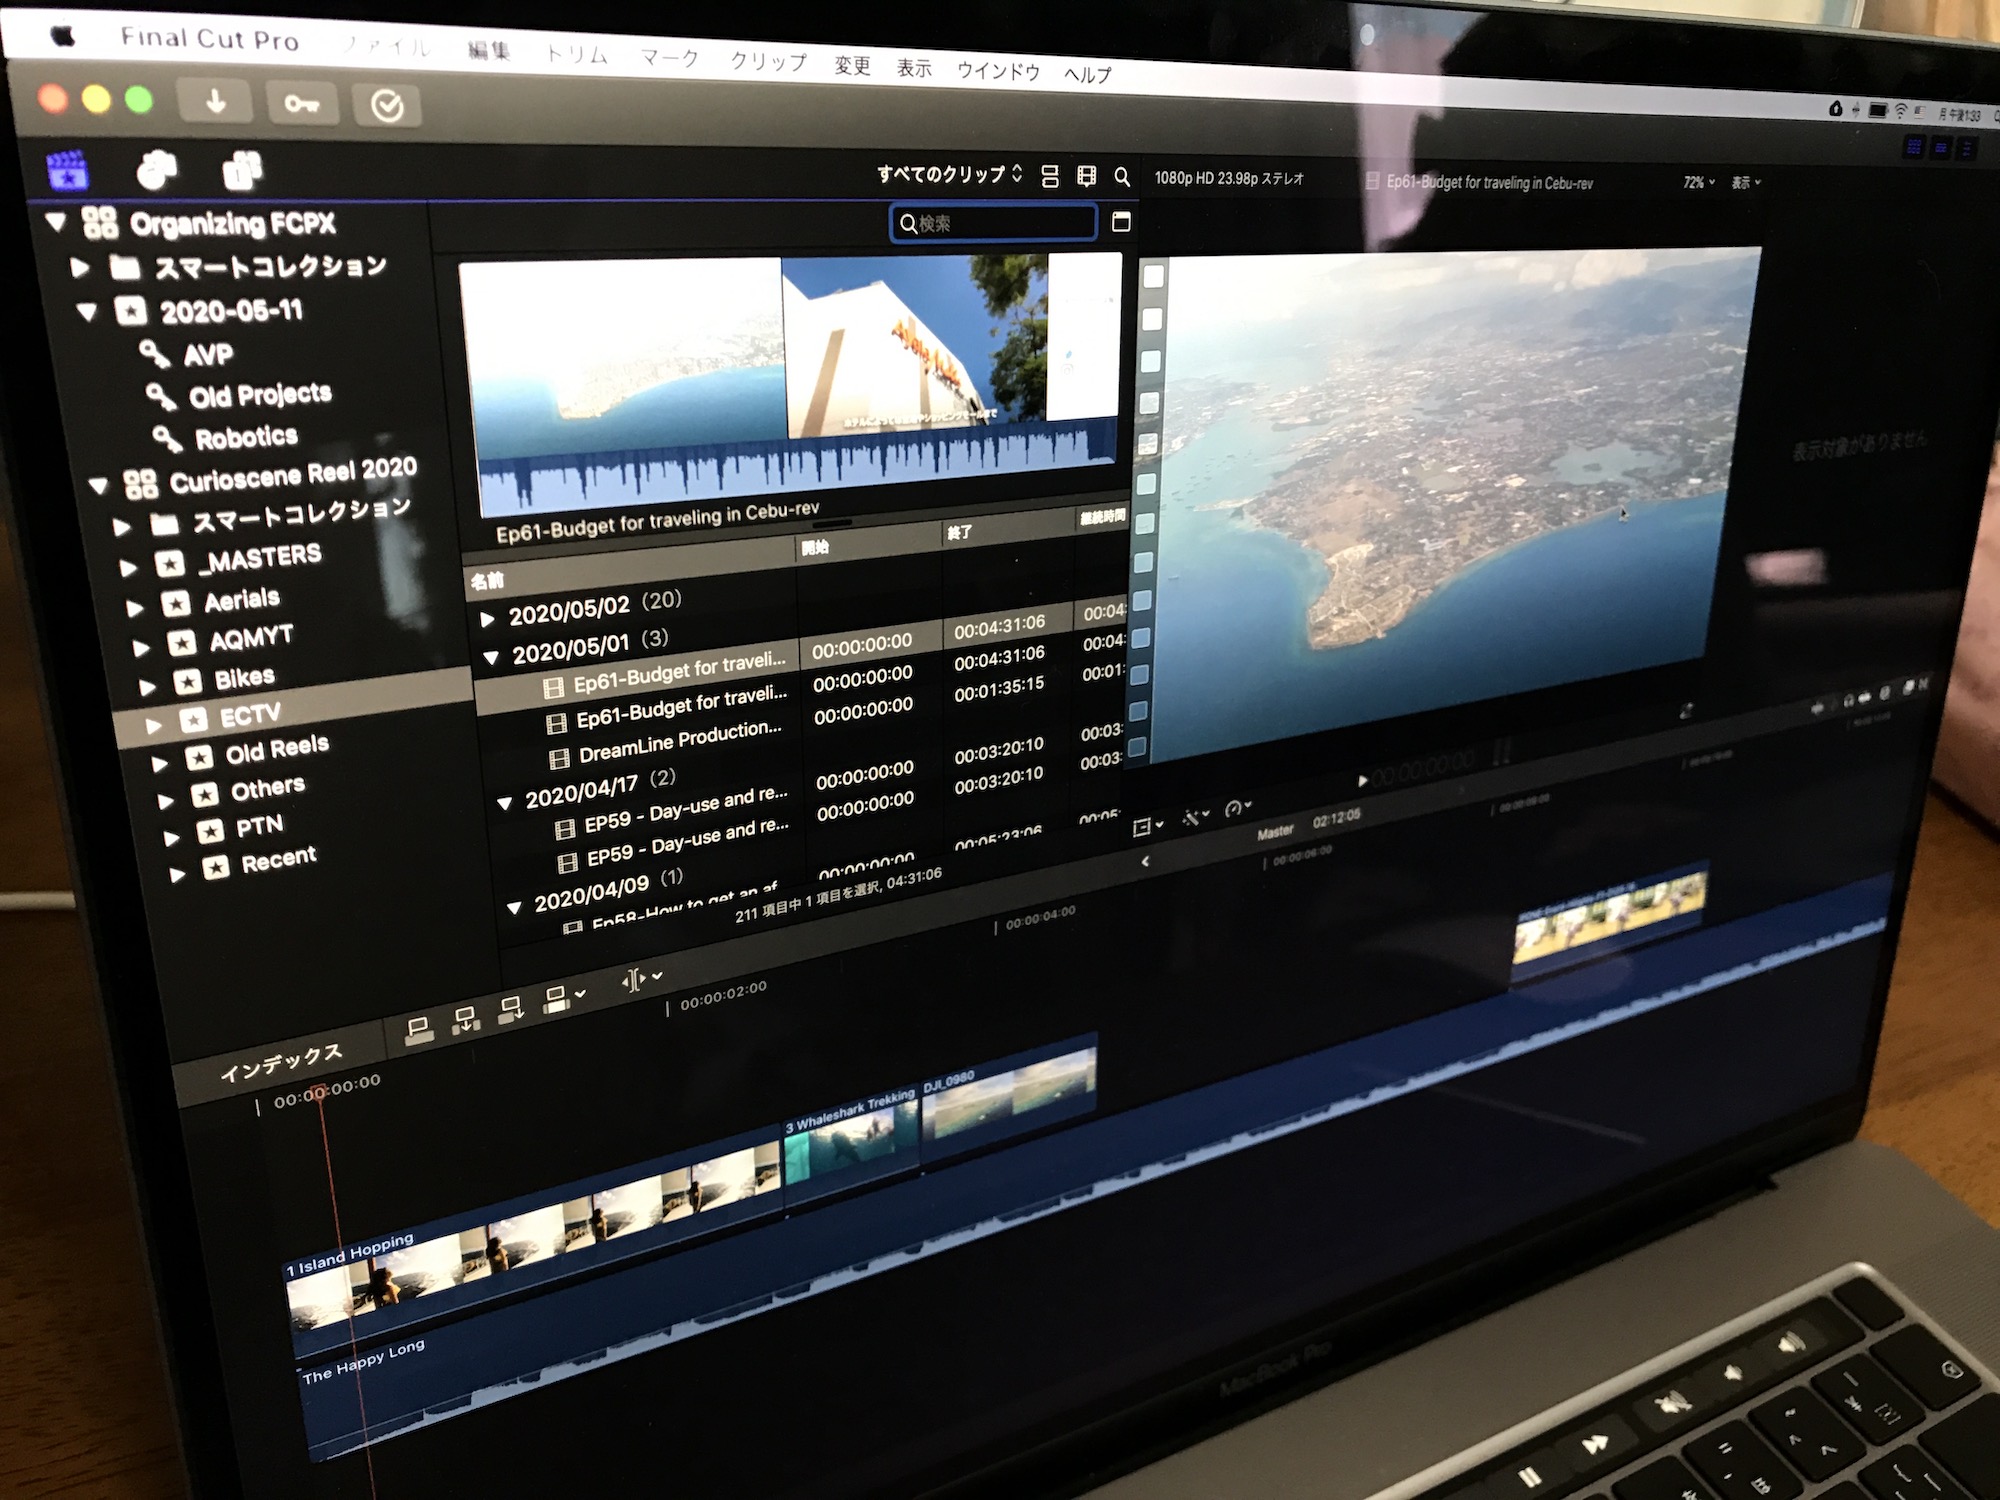This screenshot has width=2000, height=1500.
Task: Collapse the Organizing FCPX library
Action: pyautogui.click(x=56, y=221)
